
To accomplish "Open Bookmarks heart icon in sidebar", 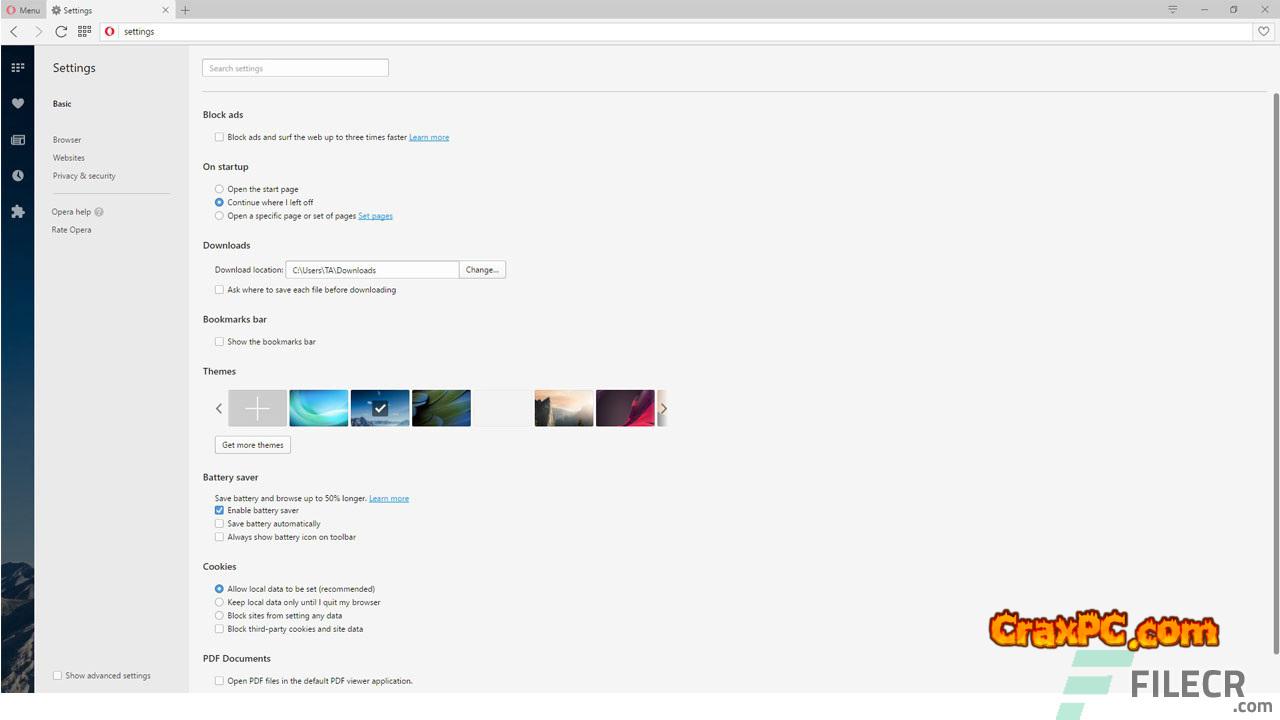I will point(17,103).
